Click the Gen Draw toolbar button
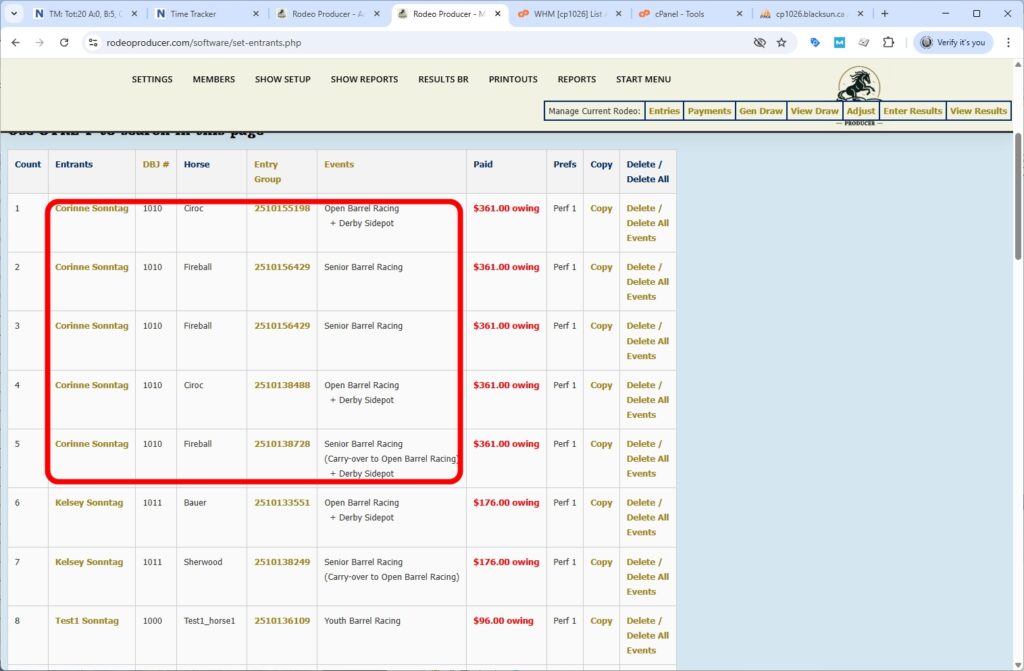The width and height of the screenshot is (1024, 671). coord(761,111)
